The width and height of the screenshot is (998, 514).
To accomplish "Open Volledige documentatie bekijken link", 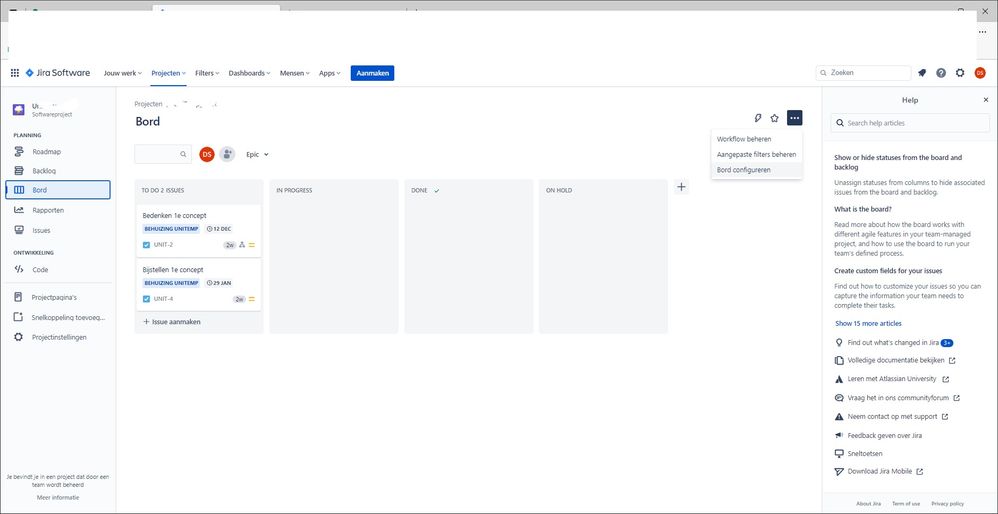I will [x=896, y=360].
